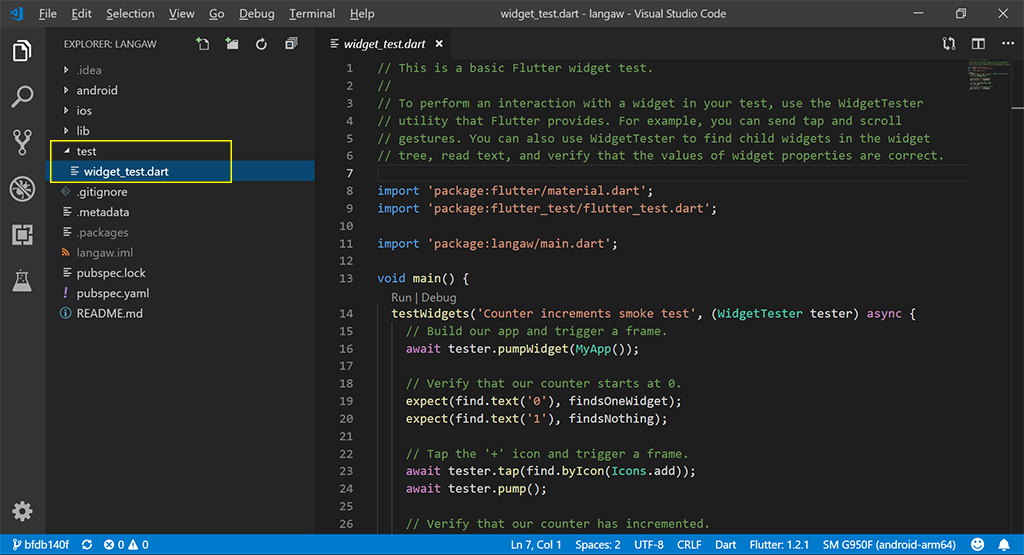
Task: Split the editor to the right
Action: click(x=978, y=44)
